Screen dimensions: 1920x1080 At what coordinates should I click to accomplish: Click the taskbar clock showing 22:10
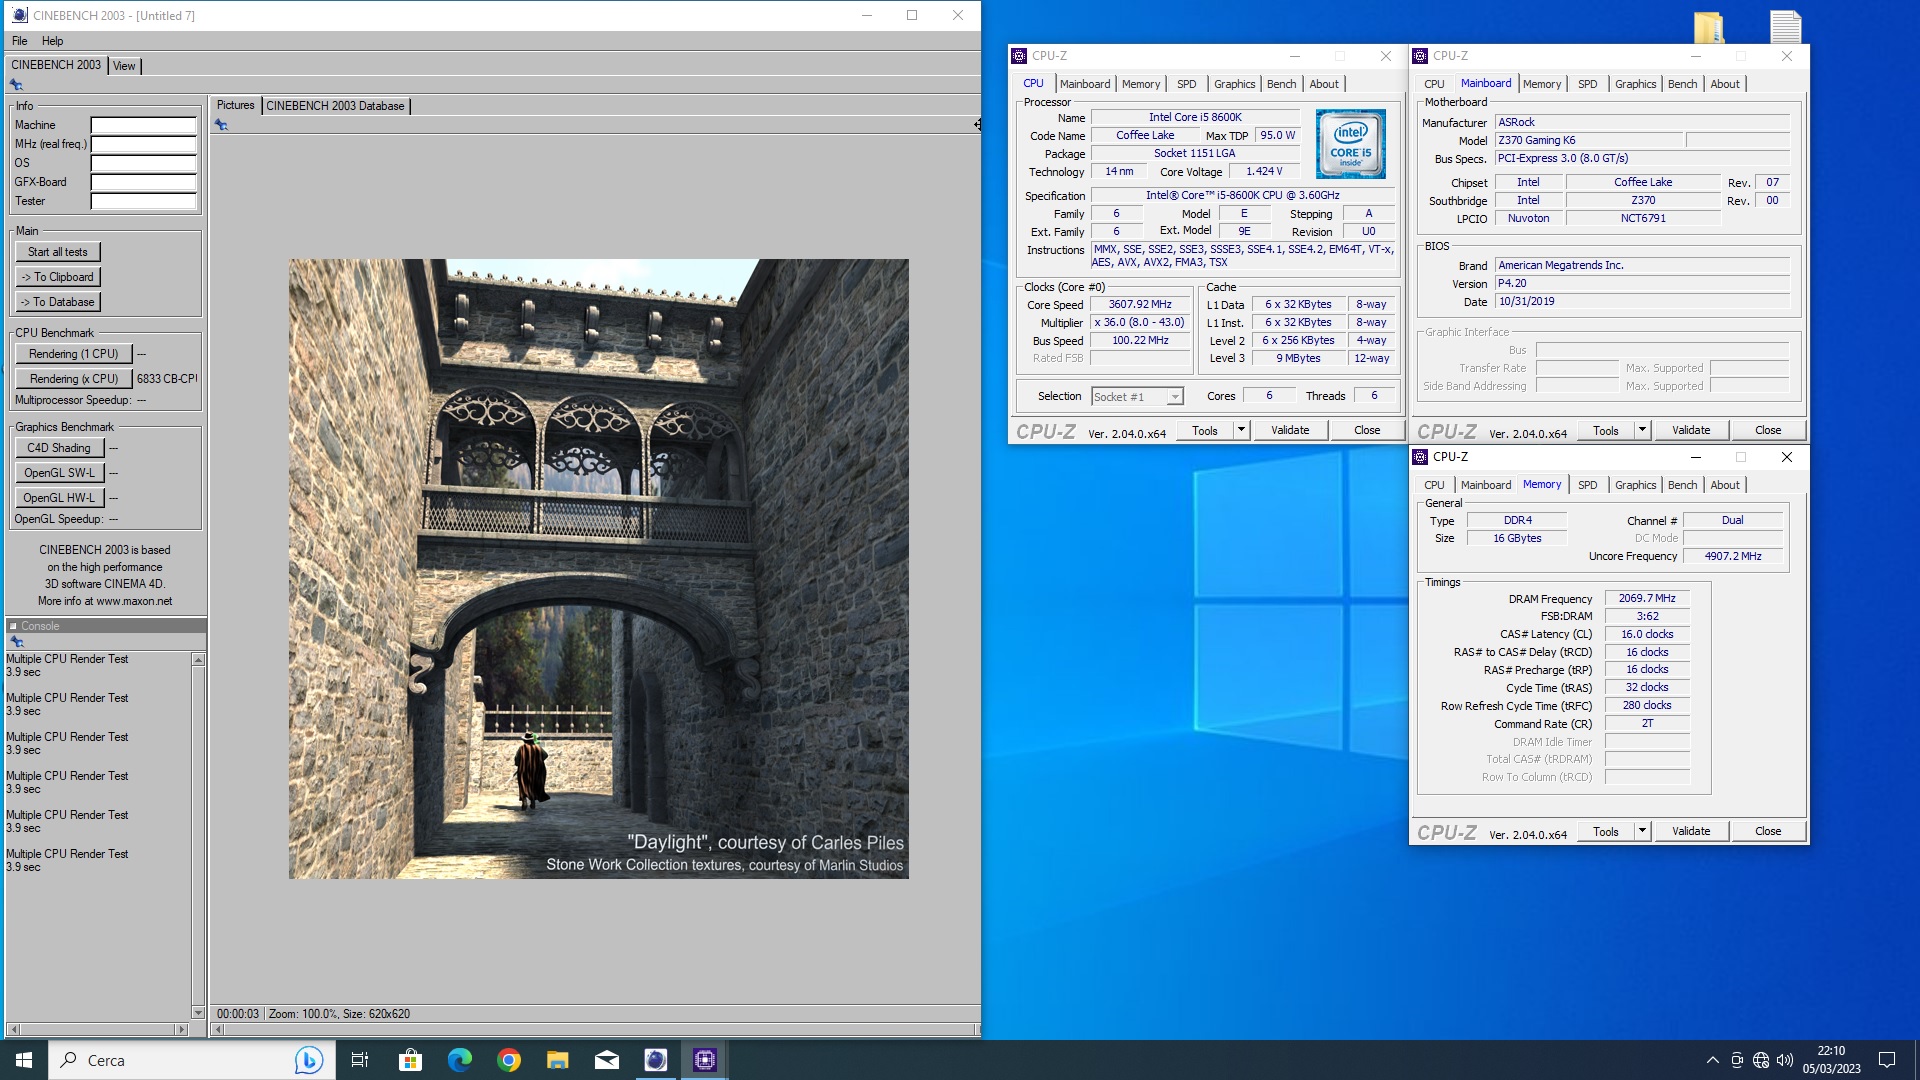coord(1831,1060)
